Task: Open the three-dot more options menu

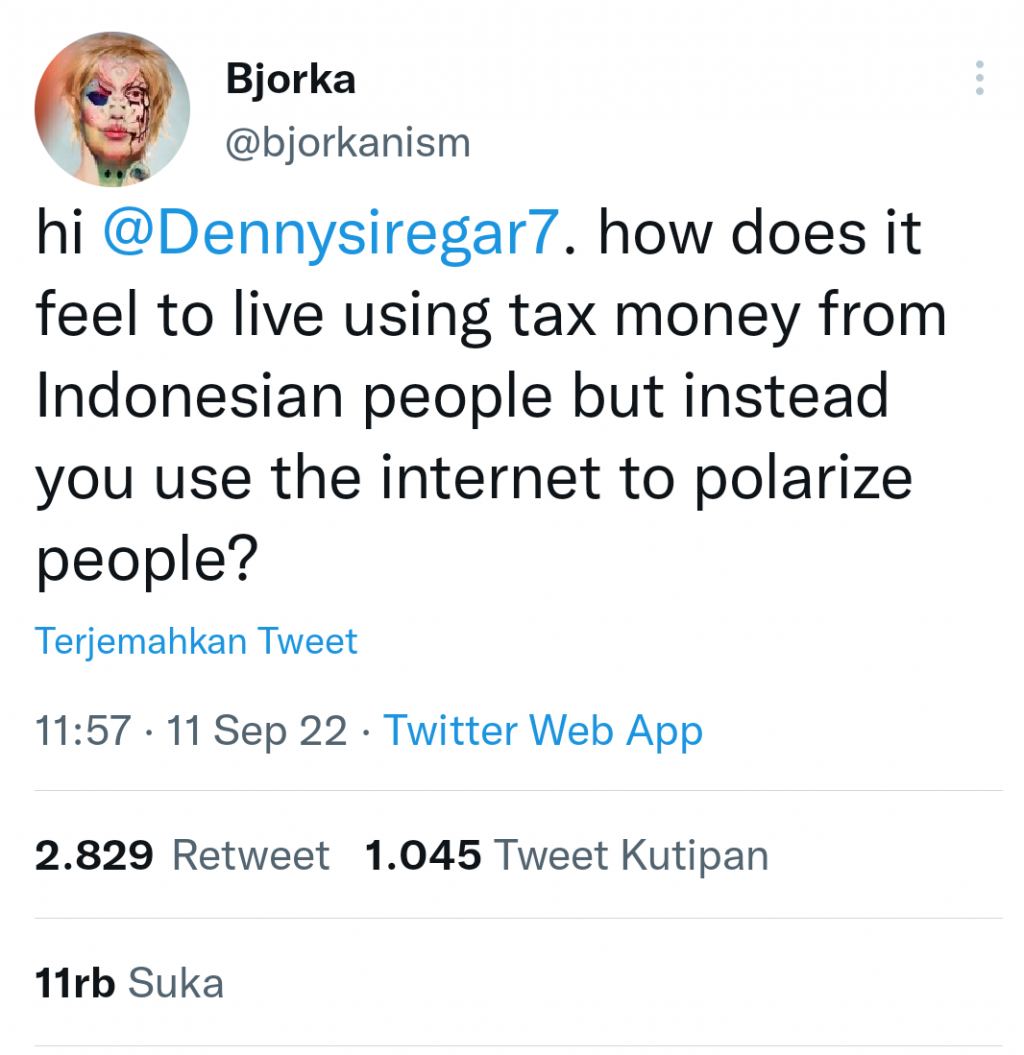Action: (980, 79)
